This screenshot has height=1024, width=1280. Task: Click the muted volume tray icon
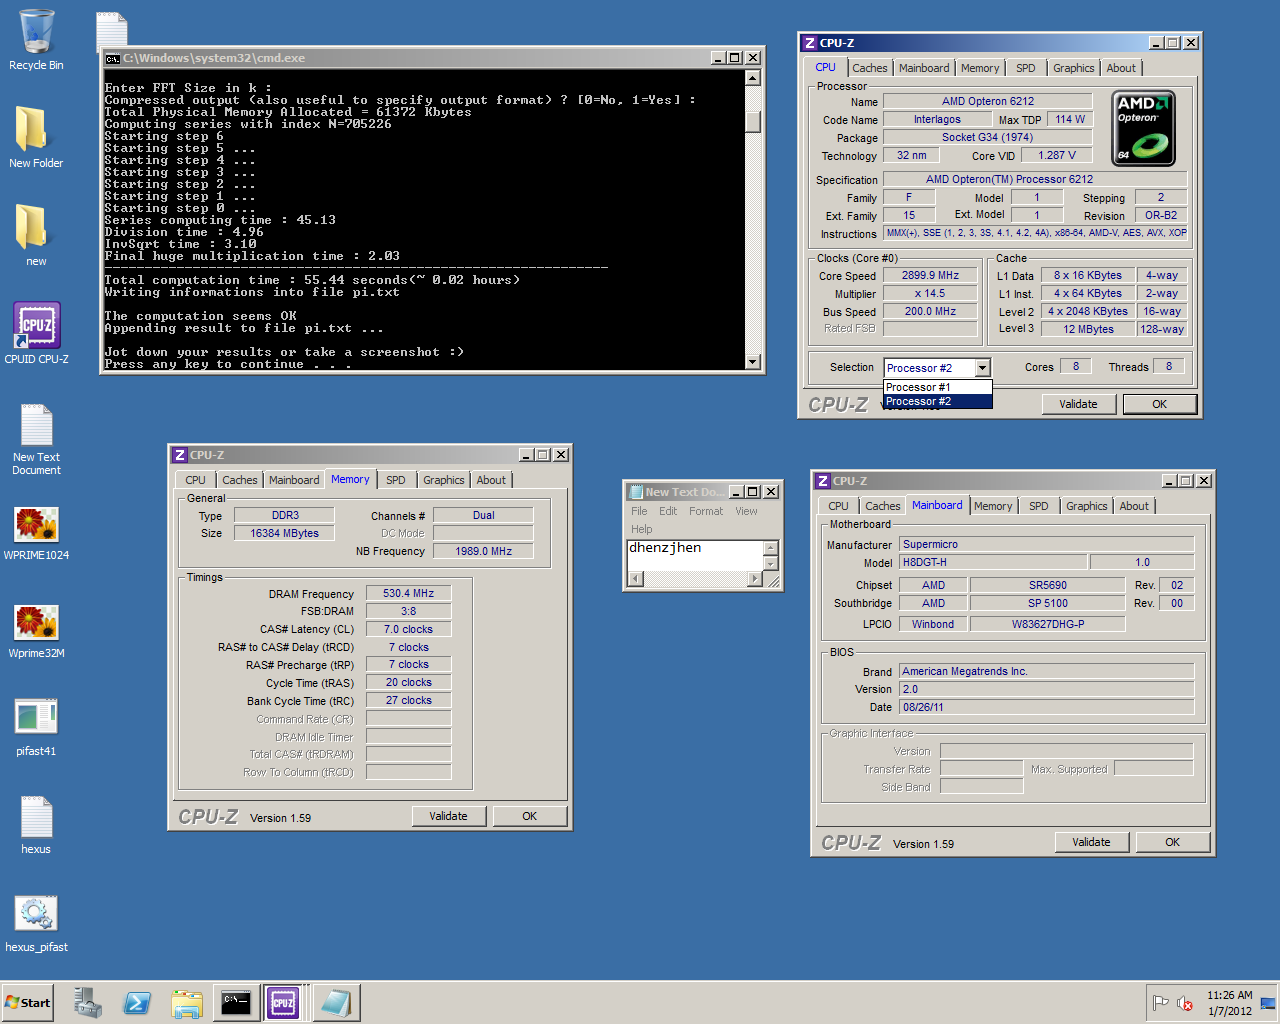[1185, 1003]
